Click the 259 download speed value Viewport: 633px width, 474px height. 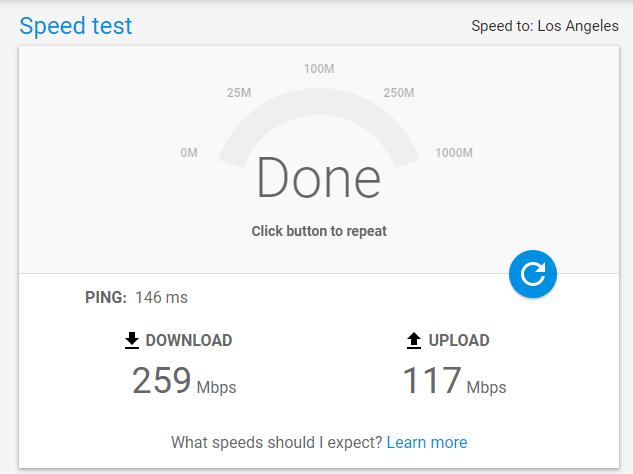click(161, 381)
